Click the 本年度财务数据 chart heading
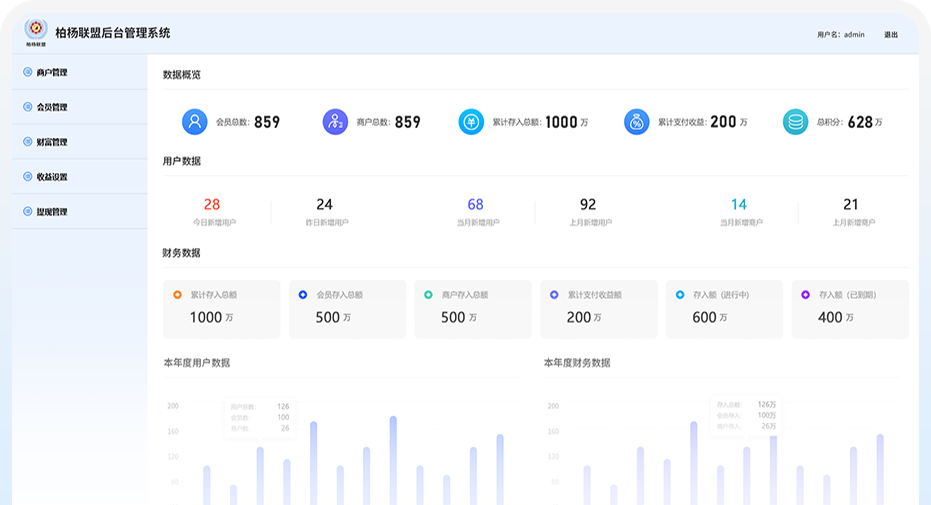 (x=577, y=363)
